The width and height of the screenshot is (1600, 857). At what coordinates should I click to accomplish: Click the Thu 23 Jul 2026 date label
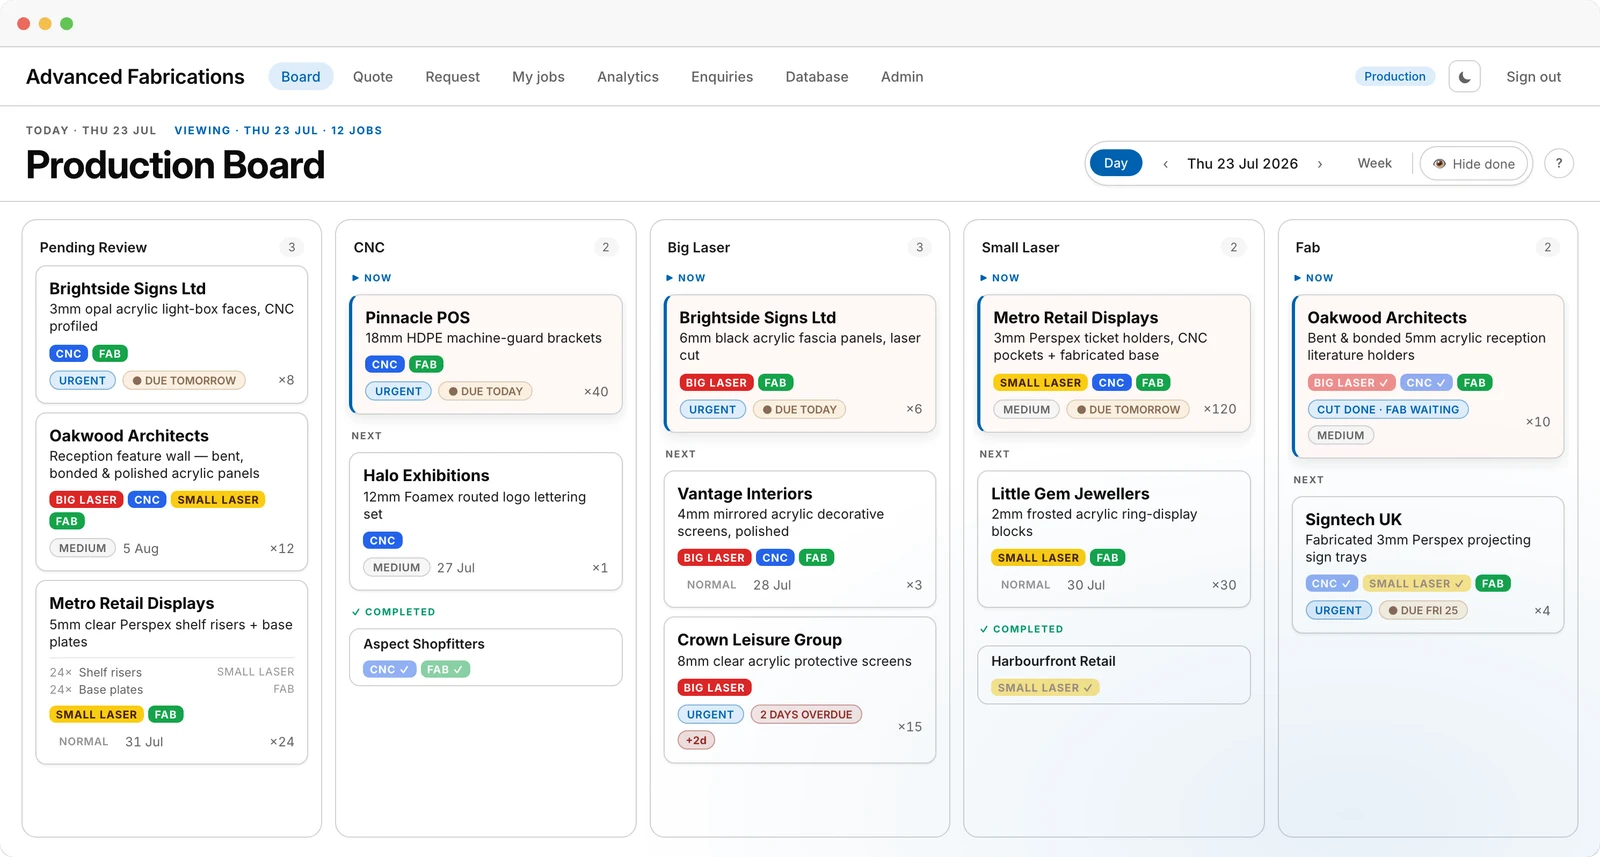pos(1242,164)
